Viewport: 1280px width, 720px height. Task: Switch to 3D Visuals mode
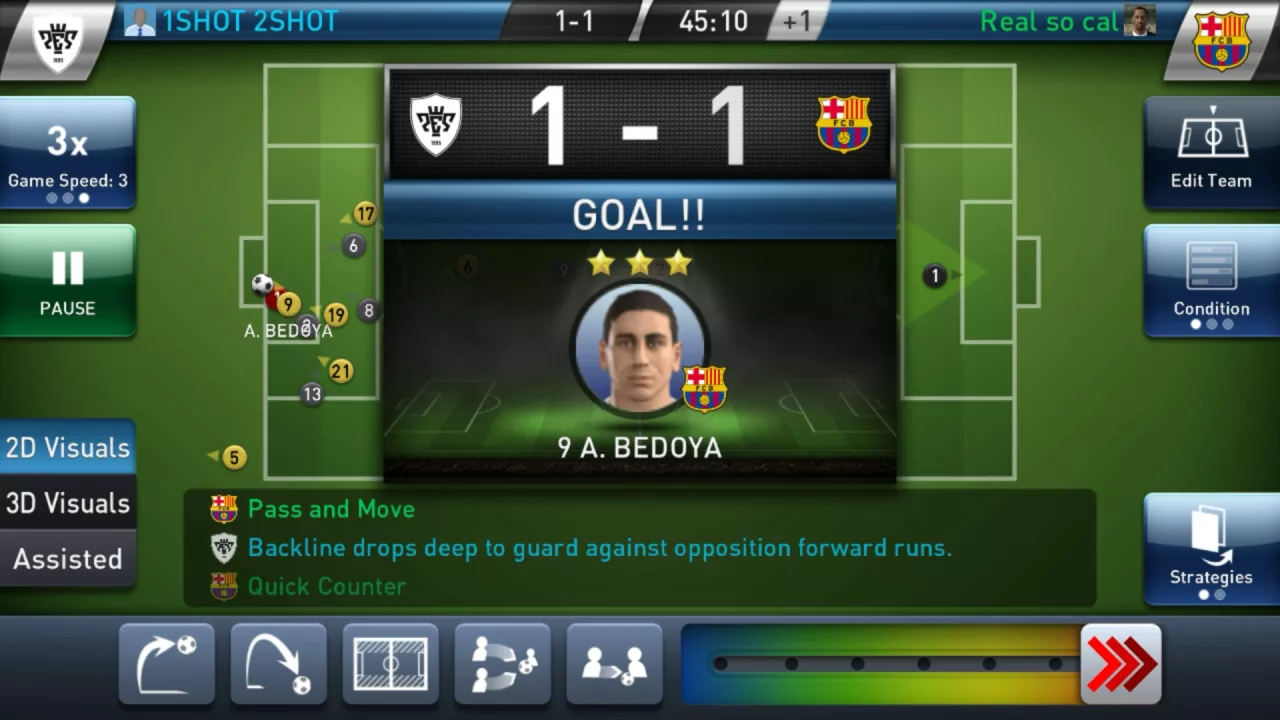pos(67,503)
